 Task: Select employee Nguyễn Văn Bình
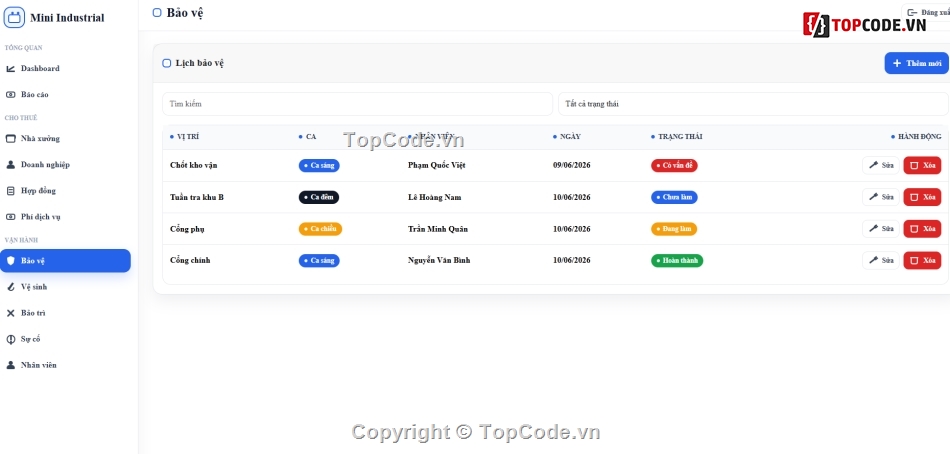tap(439, 261)
